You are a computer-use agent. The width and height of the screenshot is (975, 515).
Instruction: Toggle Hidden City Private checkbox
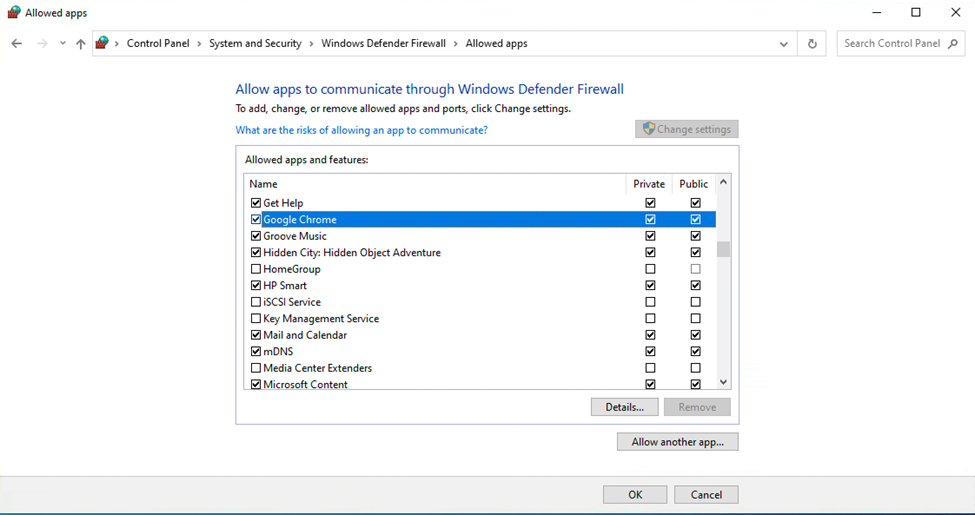pos(650,253)
